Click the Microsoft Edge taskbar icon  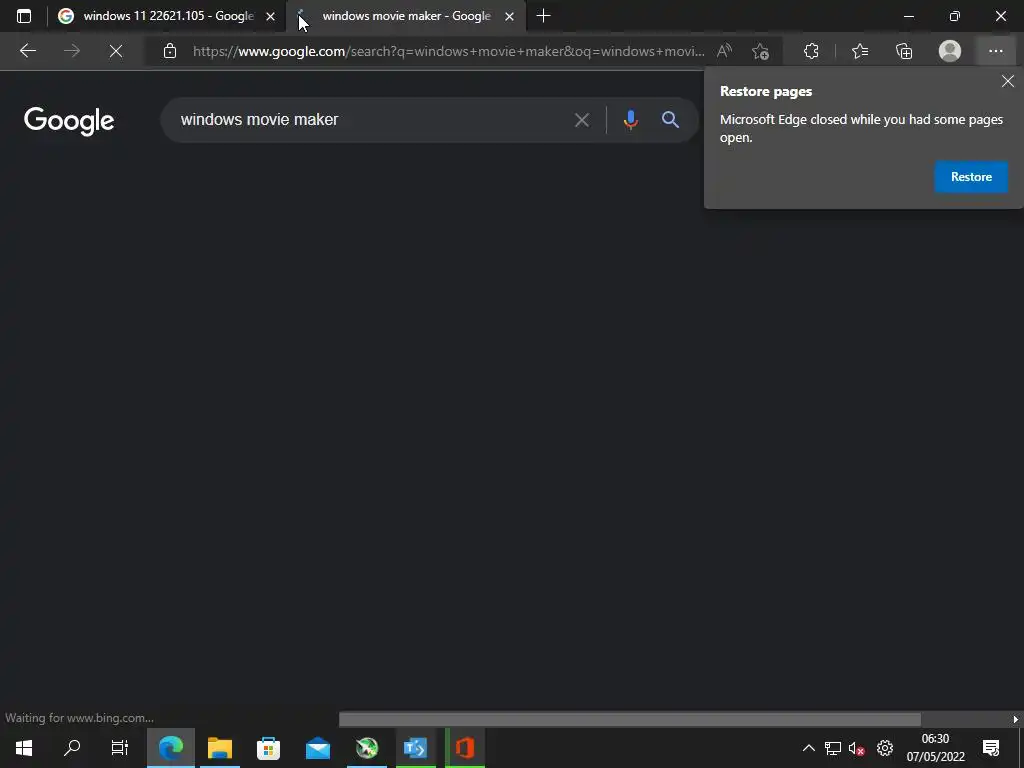pyautogui.click(x=170, y=748)
